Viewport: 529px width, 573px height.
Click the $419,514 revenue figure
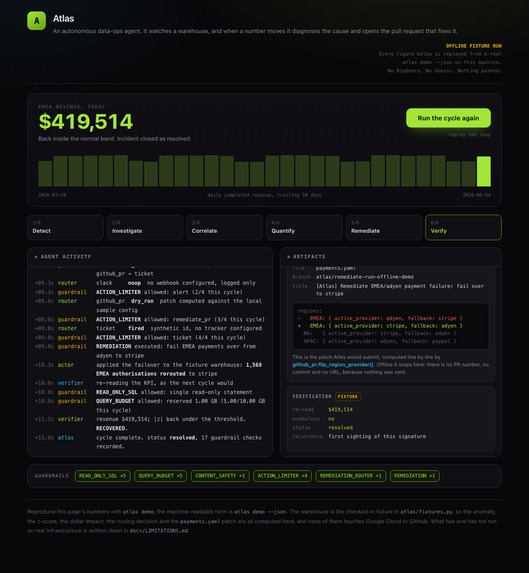(86, 122)
